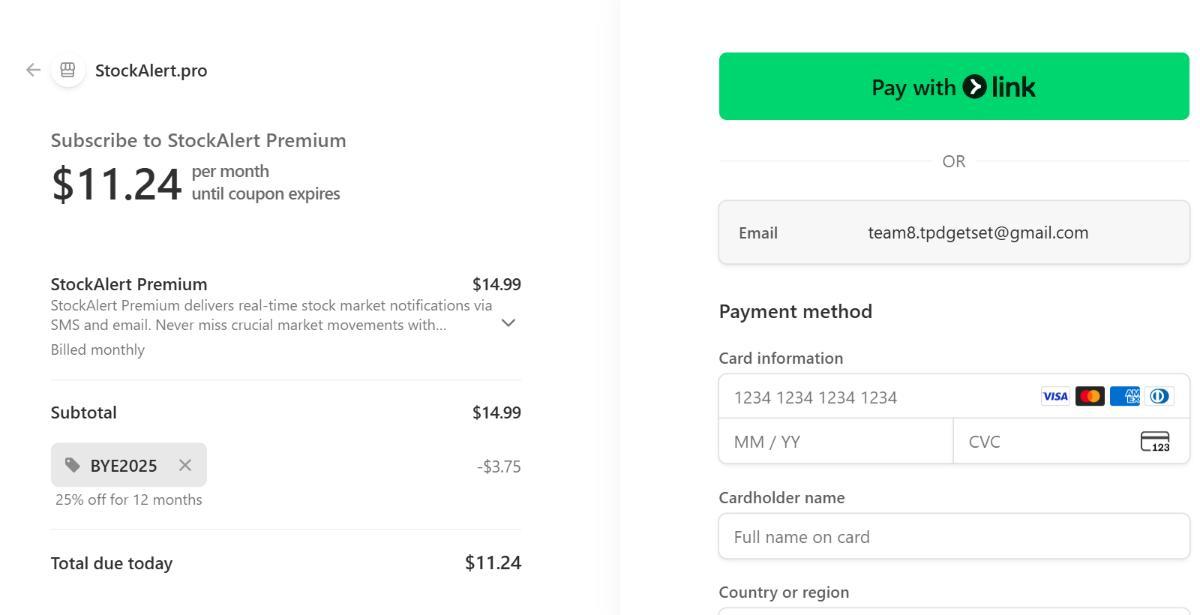Click the "25% off for 12 months" coupon note
1200x615 pixels.
tap(128, 500)
